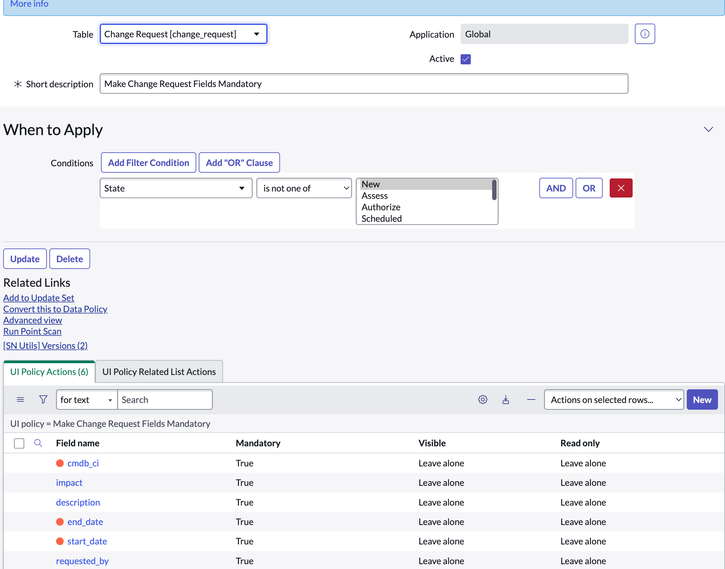Click the application info icon next to Global
This screenshot has height=569, width=725.
(x=645, y=34)
